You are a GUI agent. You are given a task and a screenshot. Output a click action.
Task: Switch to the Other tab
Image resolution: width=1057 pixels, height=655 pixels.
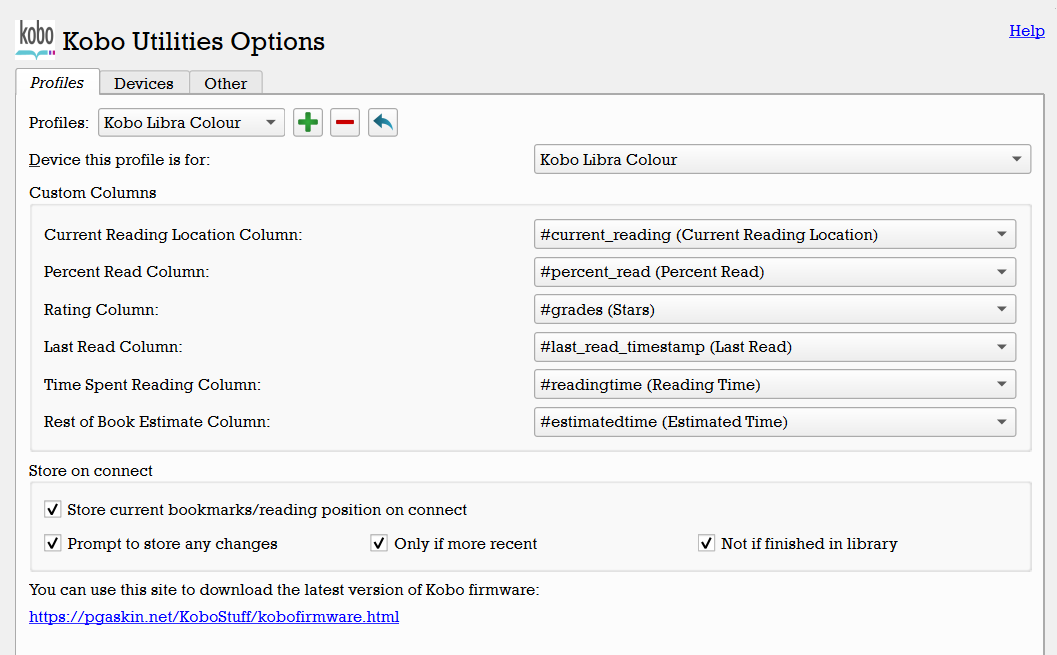pos(226,84)
